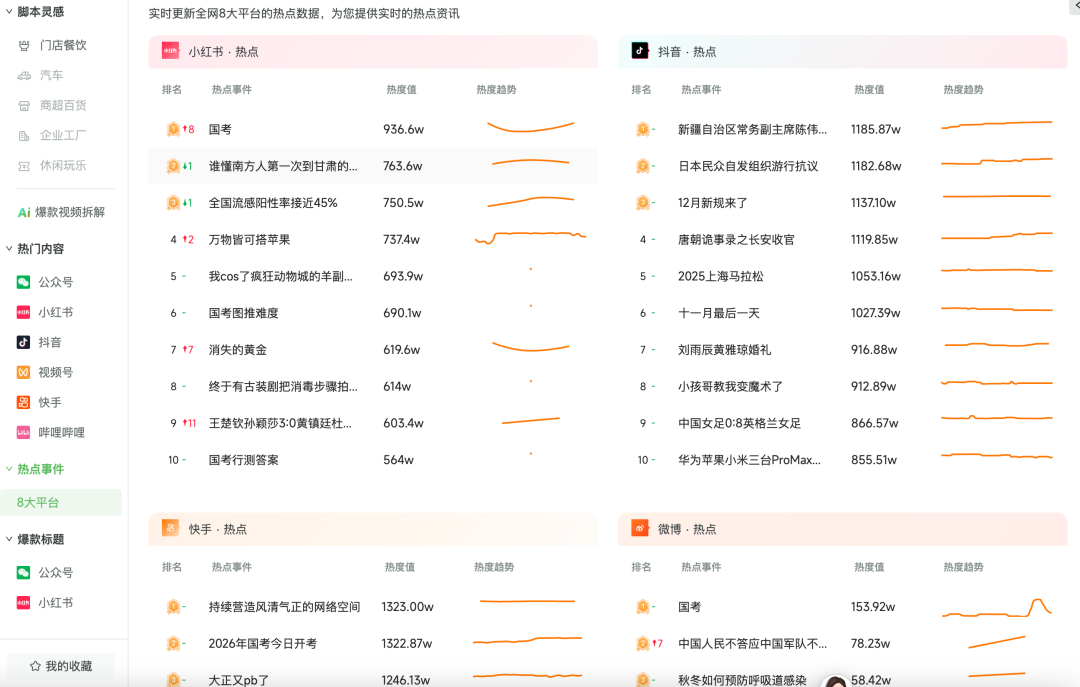Viewport: 1080px width, 687px height.
Task: Click 国考行测答案 topic
Action: 243,460
